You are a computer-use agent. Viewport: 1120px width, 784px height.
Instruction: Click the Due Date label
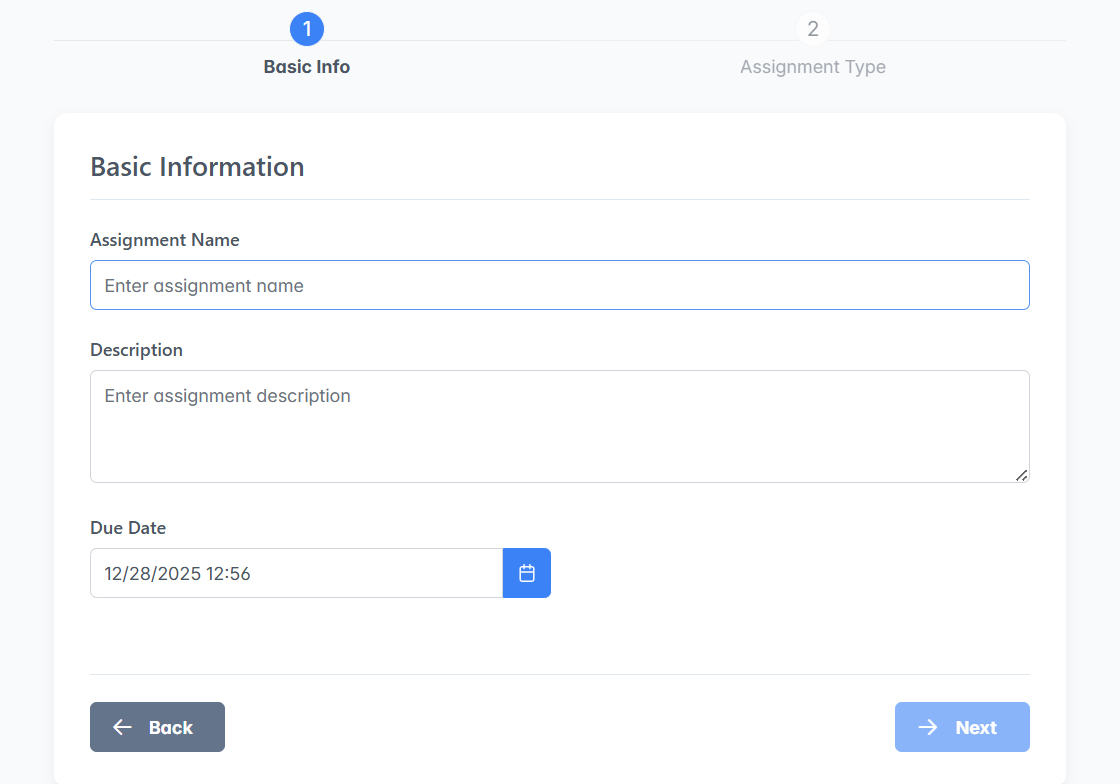[x=128, y=528]
